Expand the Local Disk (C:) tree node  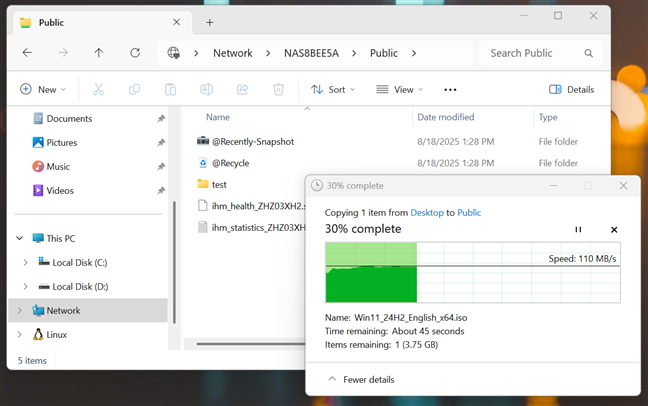pos(26,262)
